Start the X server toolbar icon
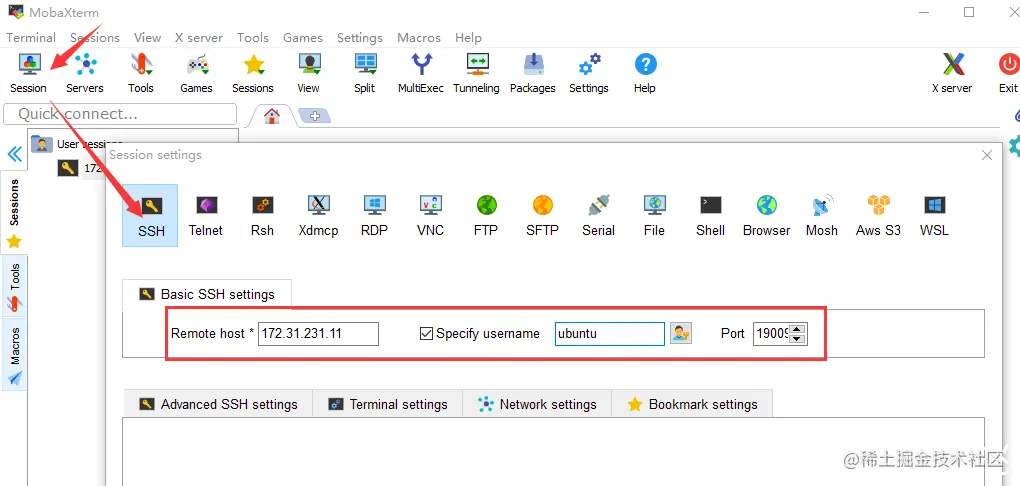This screenshot has width=1020, height=486. (x=952, y=74)
